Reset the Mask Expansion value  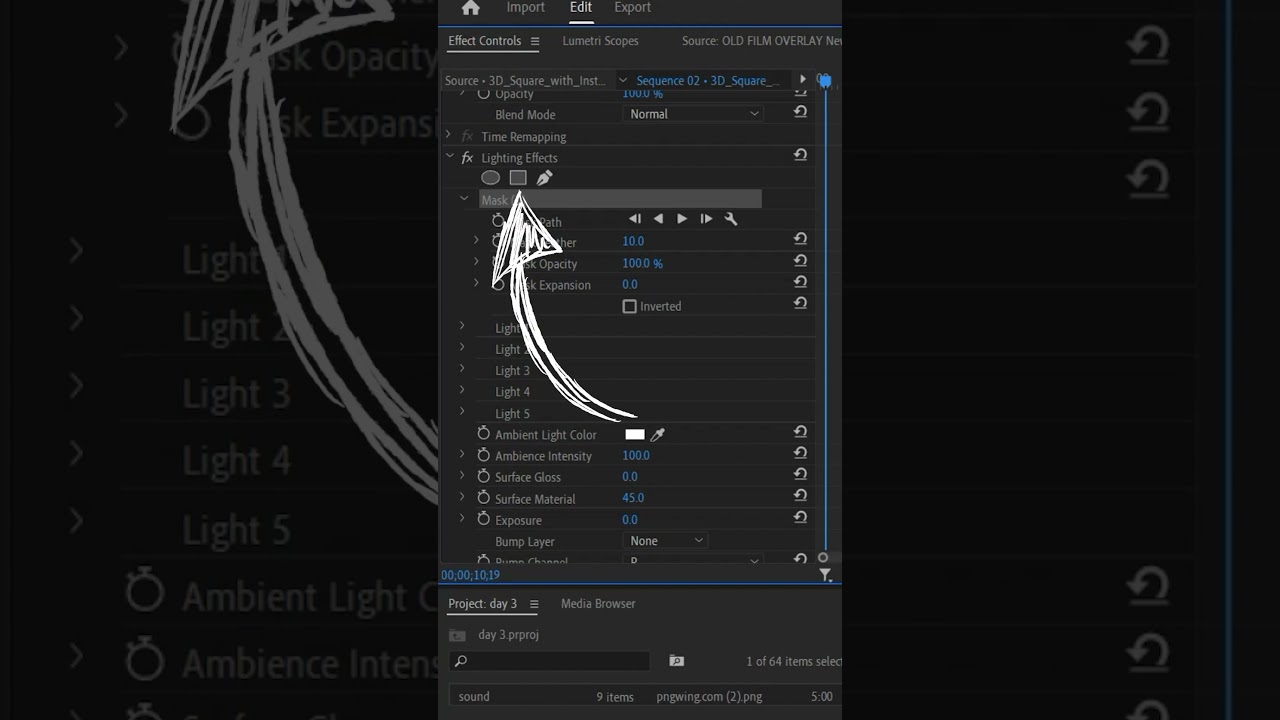click(800, 282)
